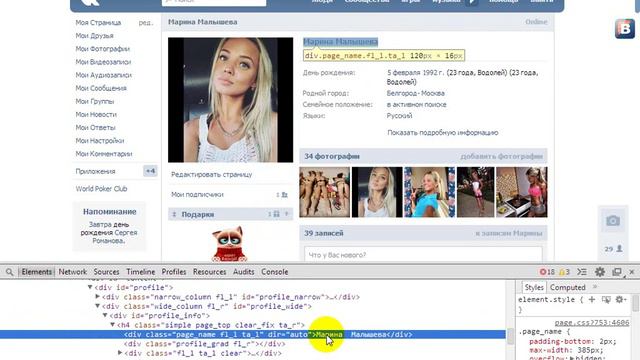Image resolution: width=640 pixels, height=360 pixels.
Task: Open the kitchen photo thumbnail at the right end
Action: click(522, 192)
